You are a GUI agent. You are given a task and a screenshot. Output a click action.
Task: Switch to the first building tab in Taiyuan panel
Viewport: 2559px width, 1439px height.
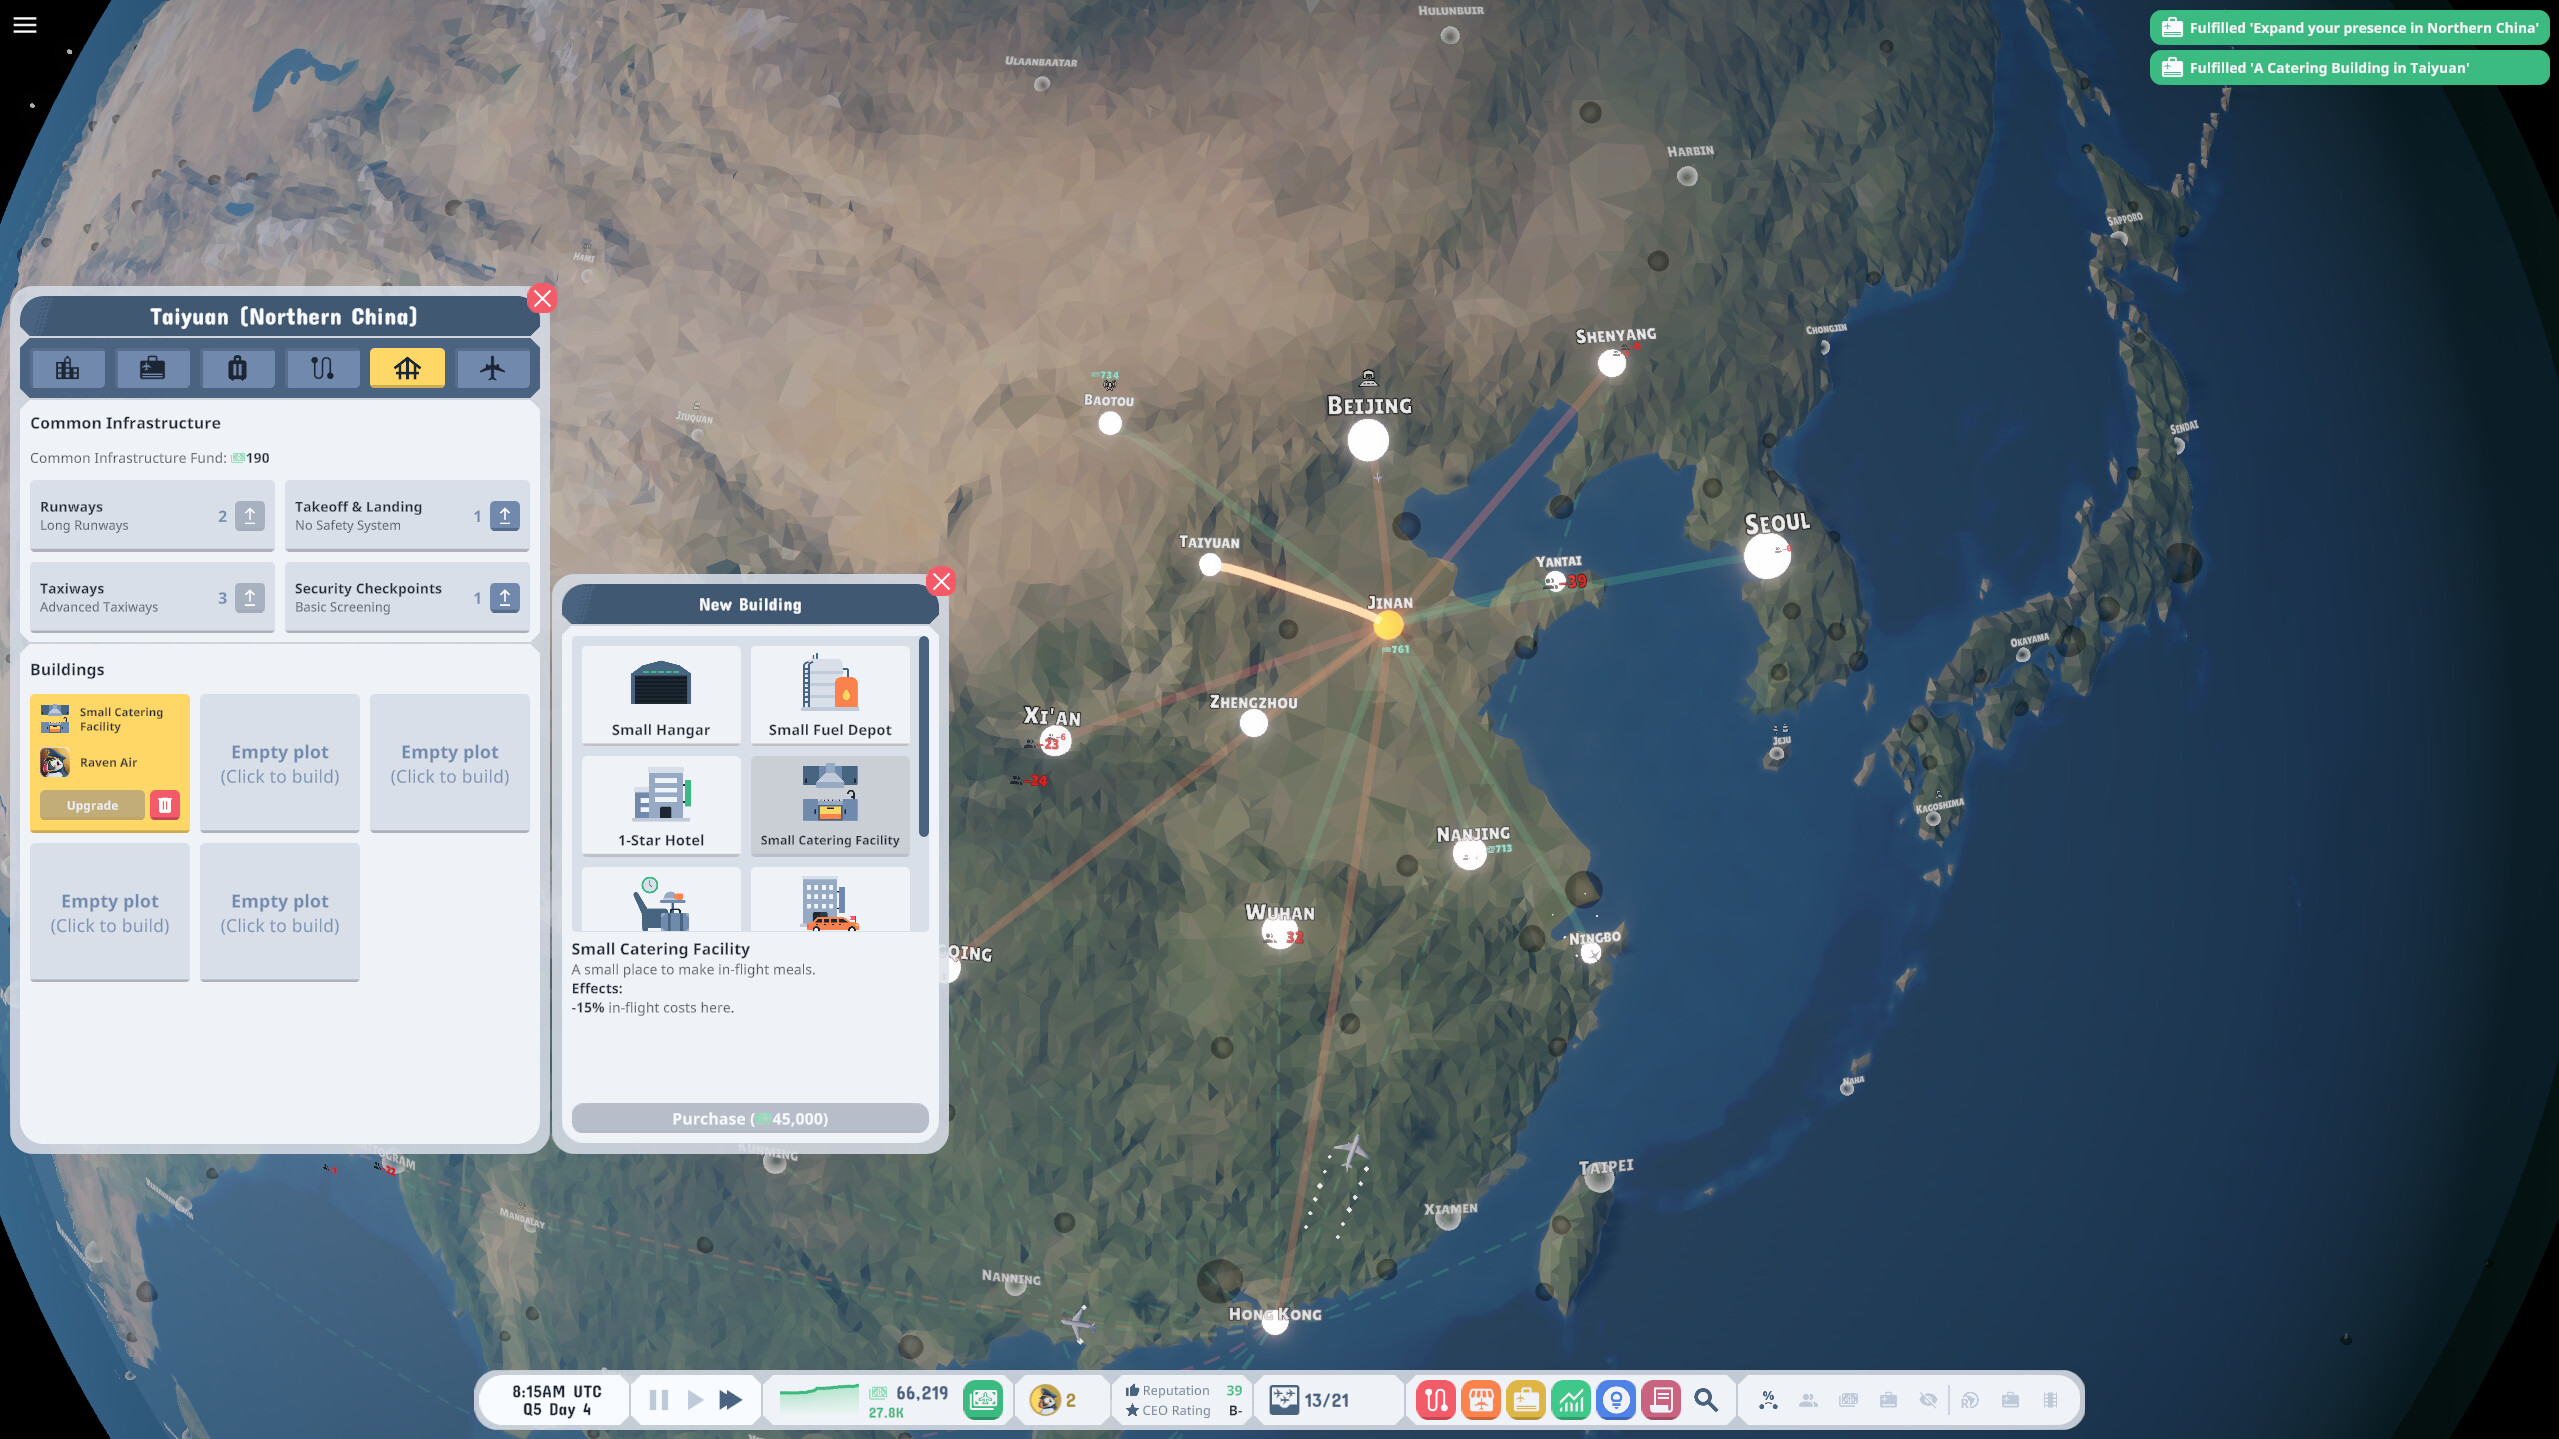[x=68, y=368]
